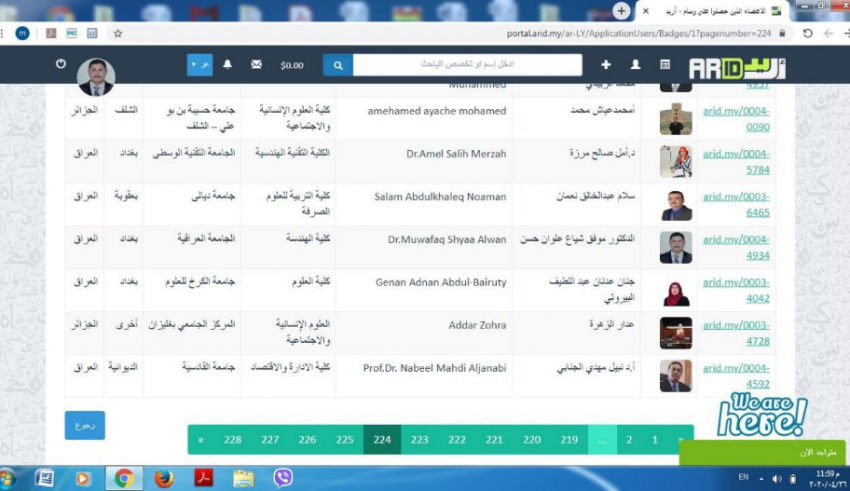Screen dimensions: 850x491
Task: Click the plus icon in navbar
Action: coord(605,65)
